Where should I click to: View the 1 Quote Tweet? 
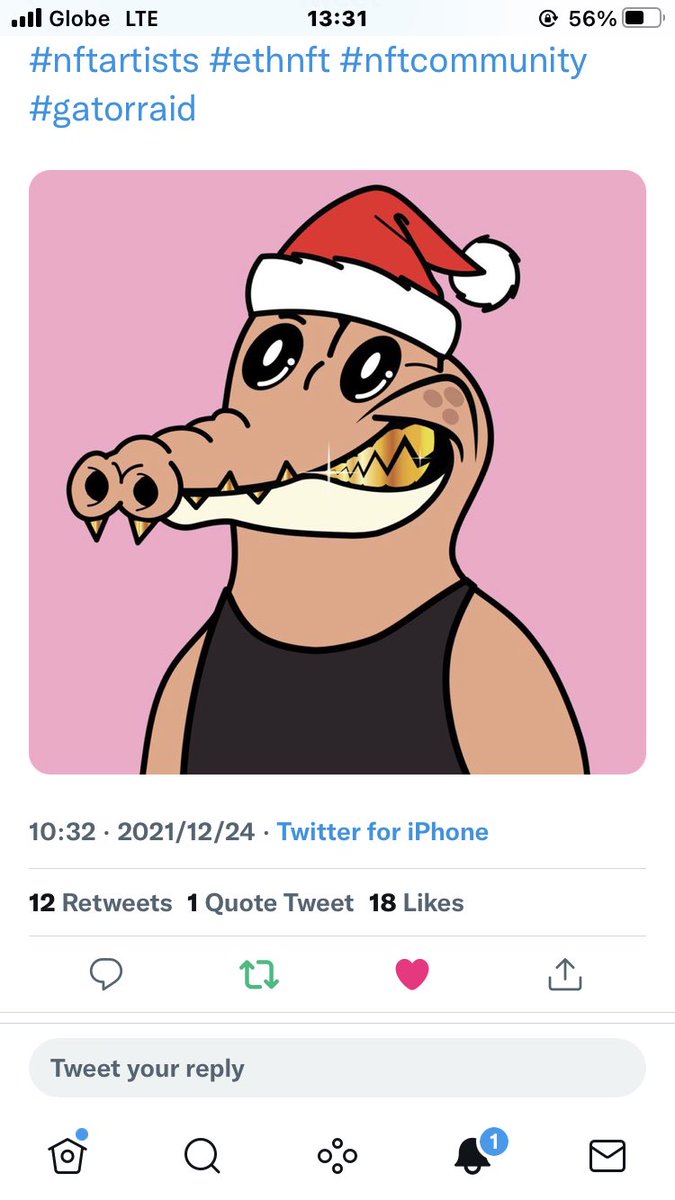pyautogui.click(x=270, y=903)
